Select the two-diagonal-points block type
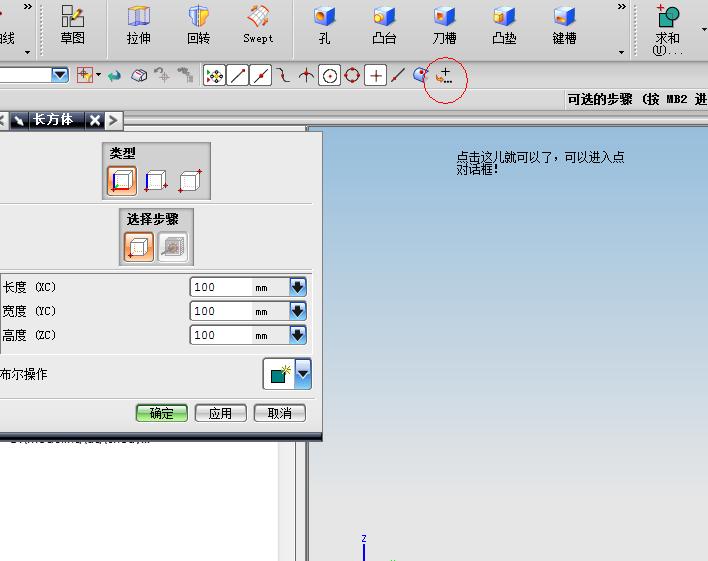 coord(190,181)
